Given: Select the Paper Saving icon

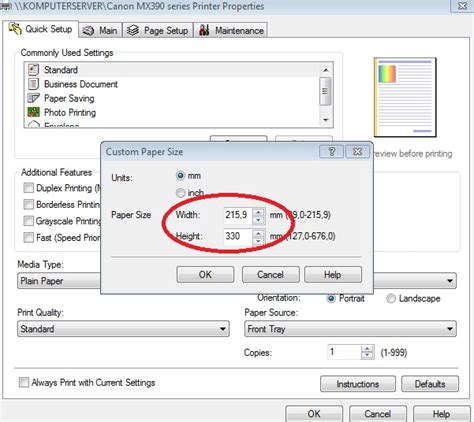Looking at the screenshot, I should (x=33, y=98).
